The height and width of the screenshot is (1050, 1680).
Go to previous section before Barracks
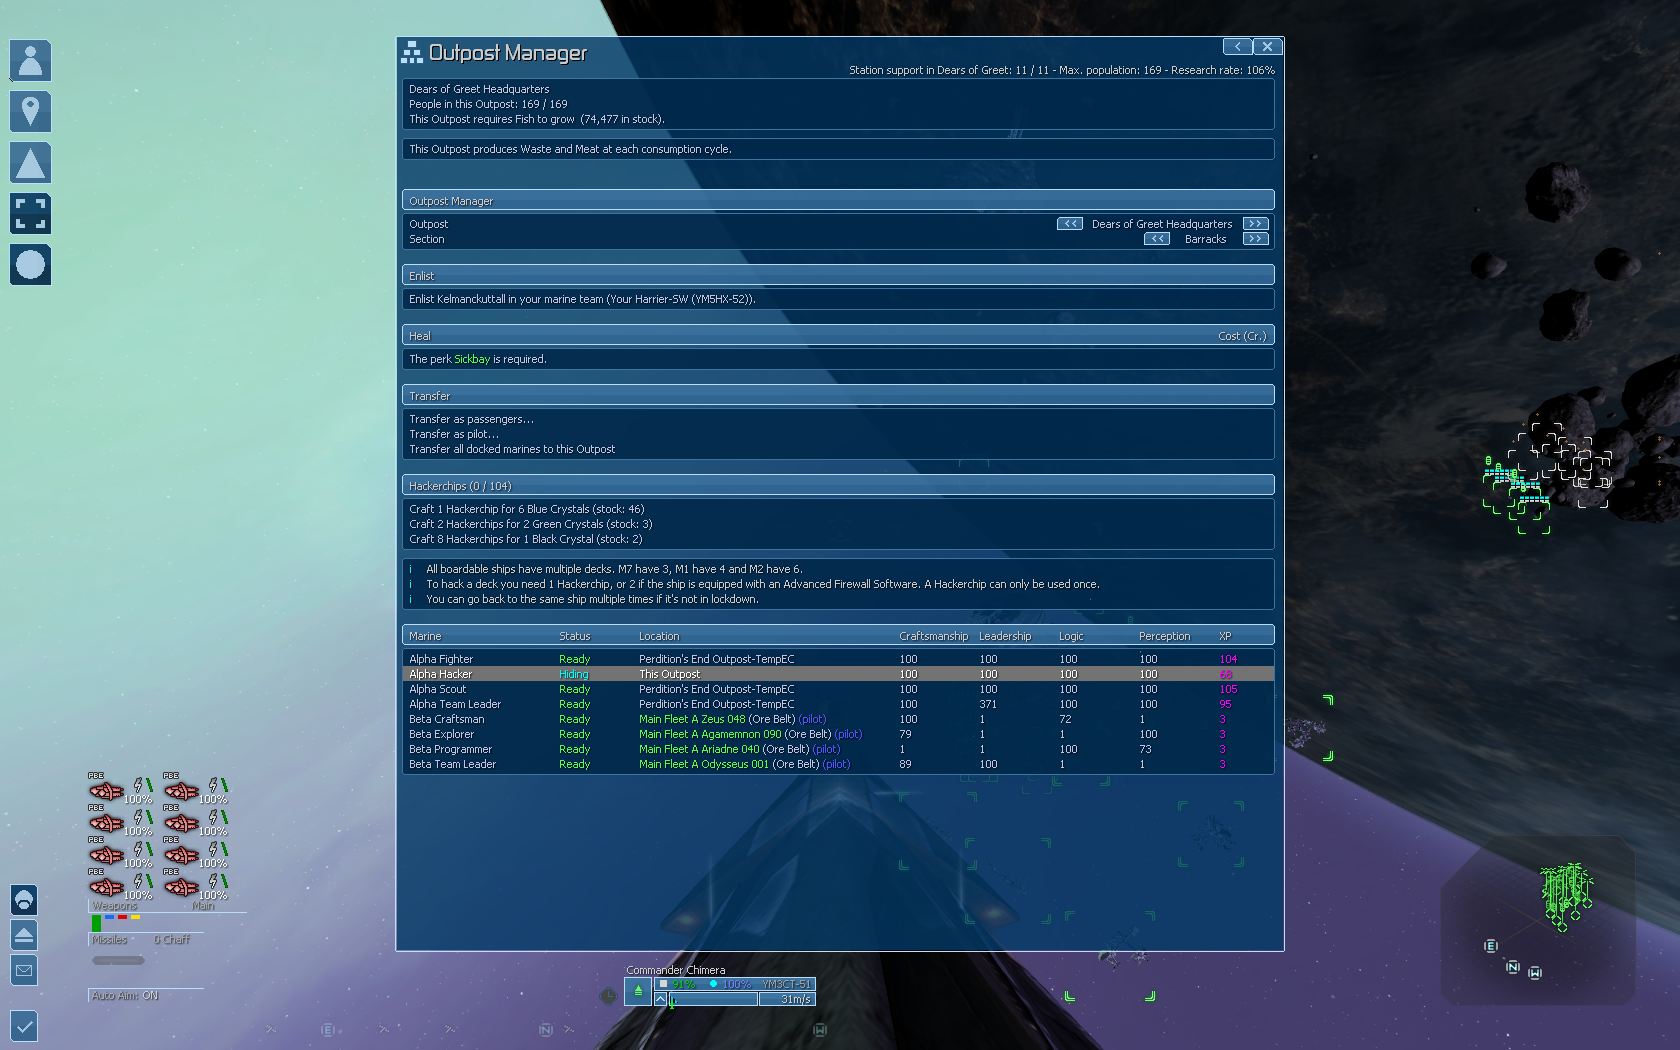1157,239
